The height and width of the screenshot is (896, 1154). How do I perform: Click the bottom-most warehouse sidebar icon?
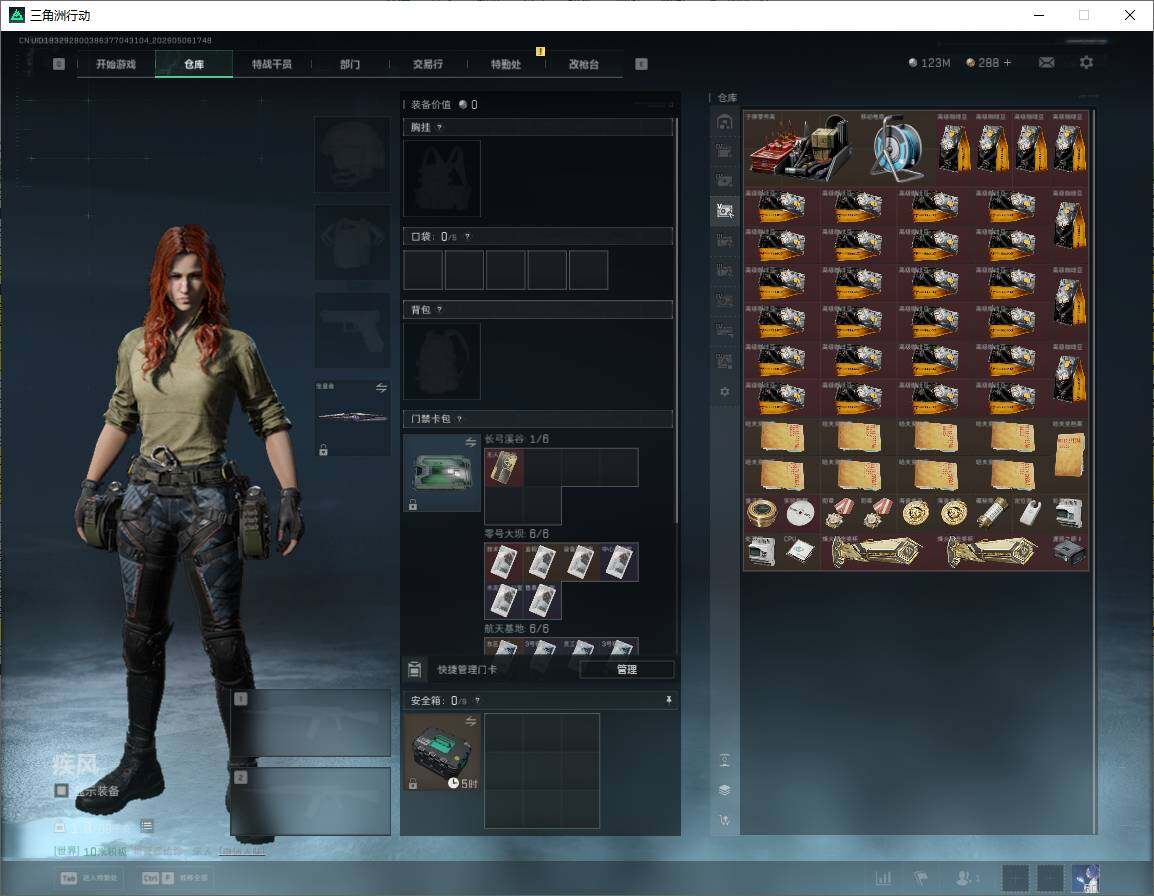click(724, 819)
